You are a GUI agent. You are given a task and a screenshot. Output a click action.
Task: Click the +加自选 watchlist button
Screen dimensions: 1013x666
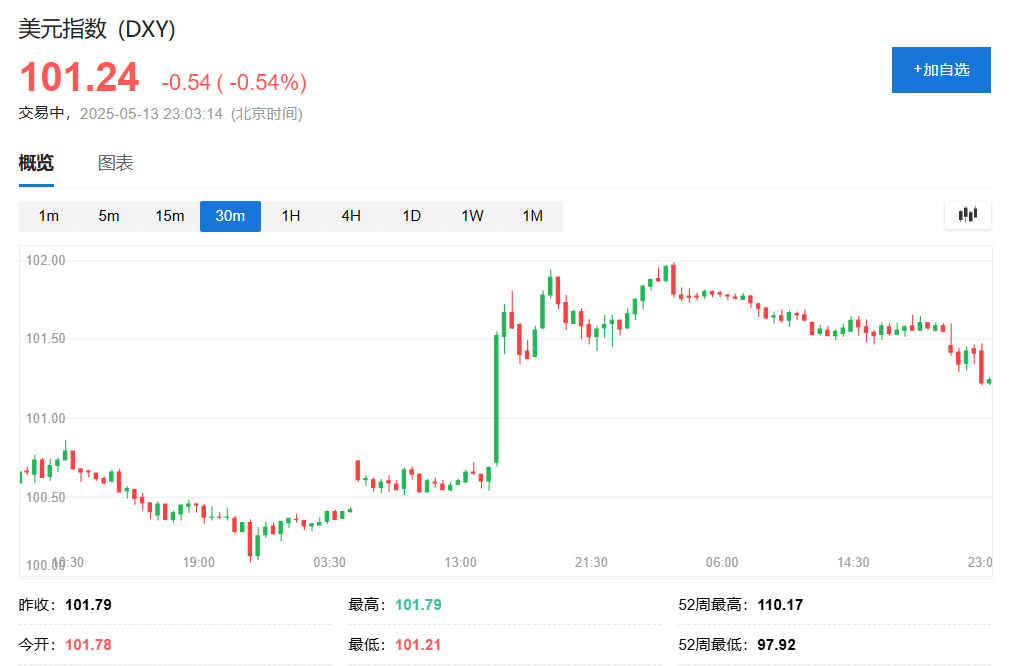[x=941, y=70]
